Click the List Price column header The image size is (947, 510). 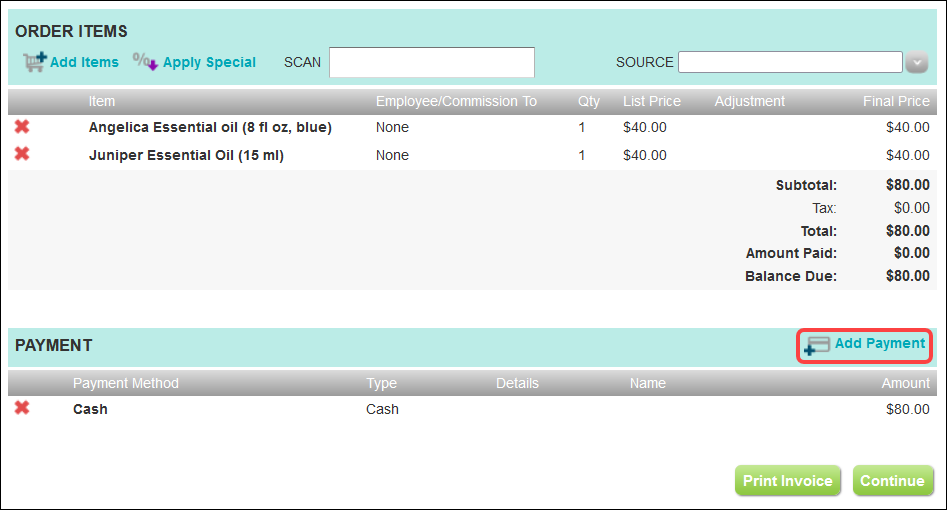(x=652, y=102)
